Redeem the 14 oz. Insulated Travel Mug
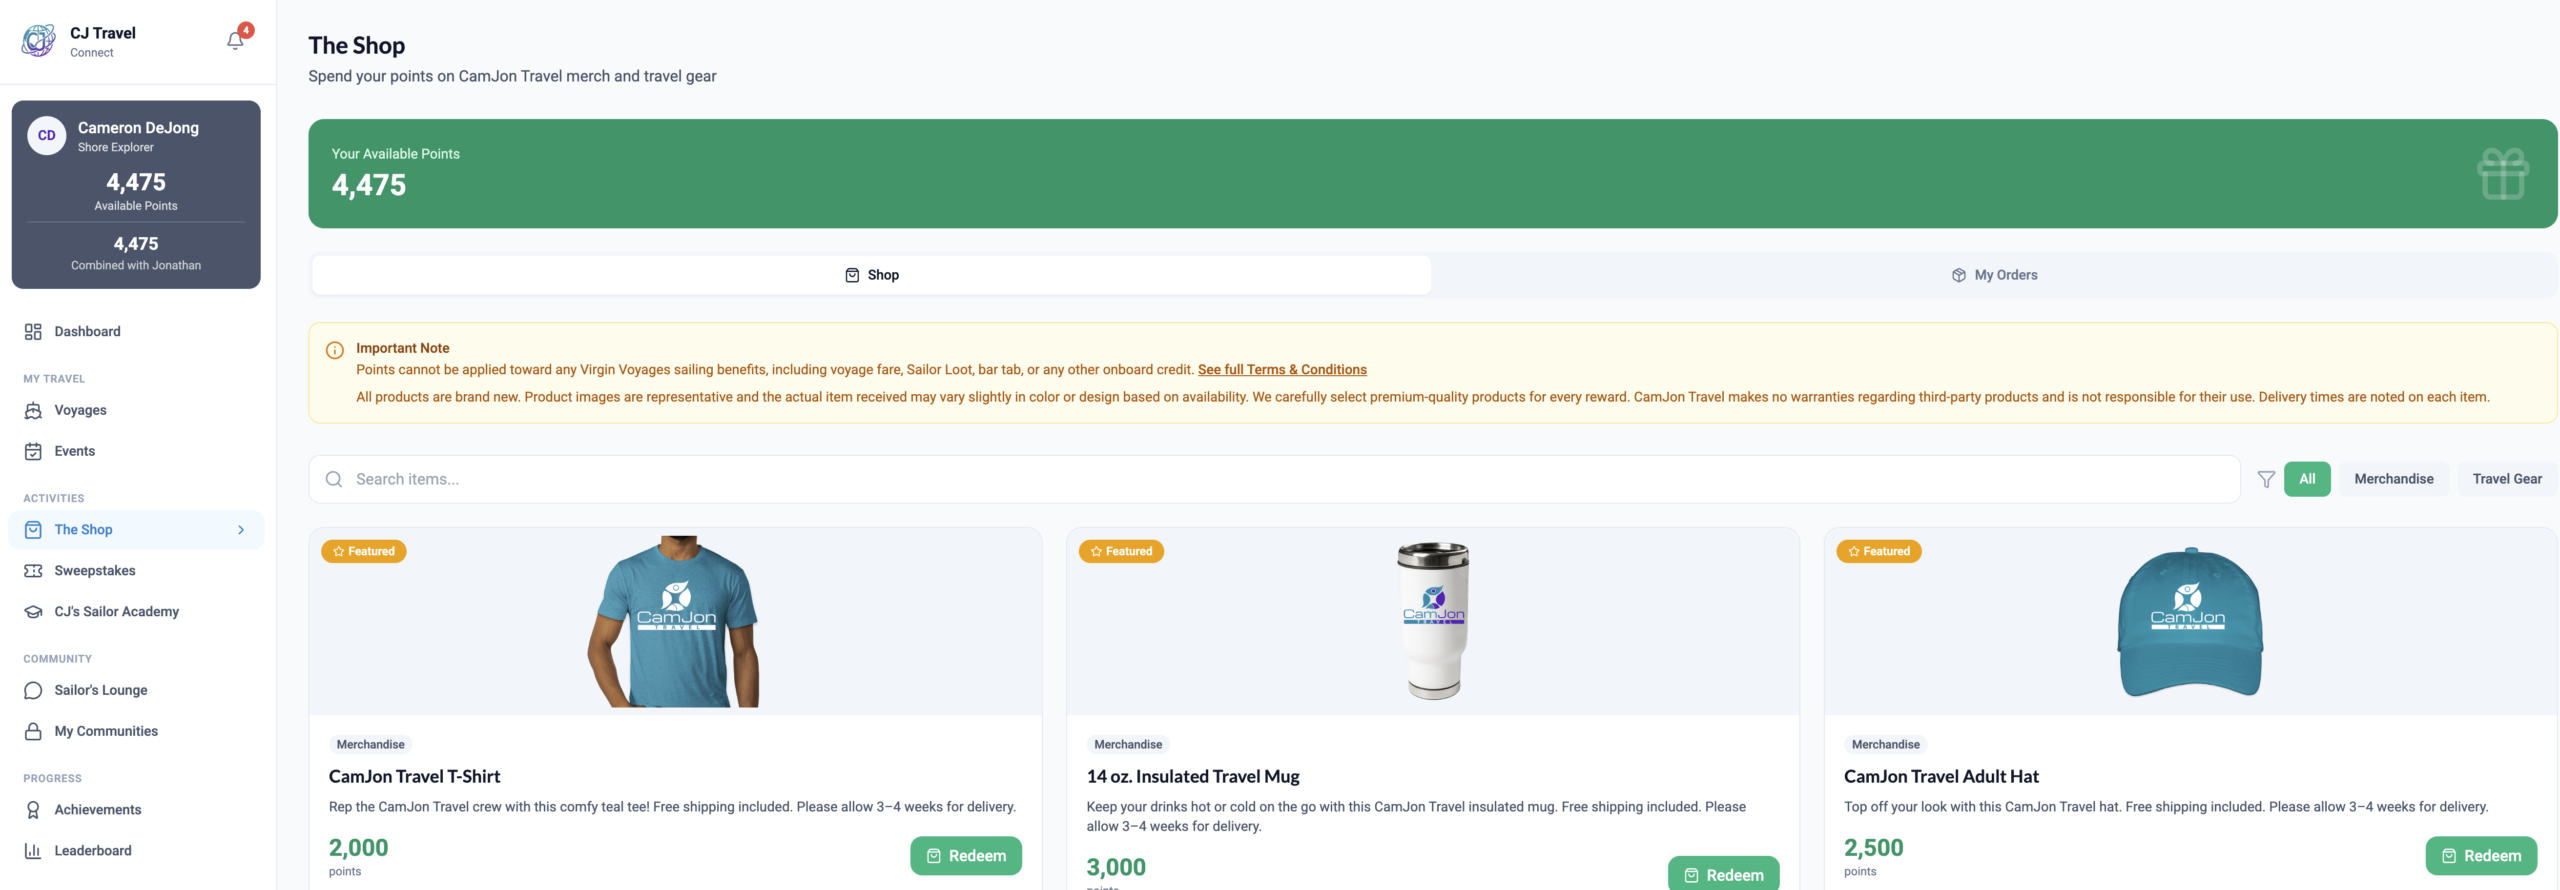Image resolution: width=2560 pixels, height=890 pixels. click(x=1724, y=874)
